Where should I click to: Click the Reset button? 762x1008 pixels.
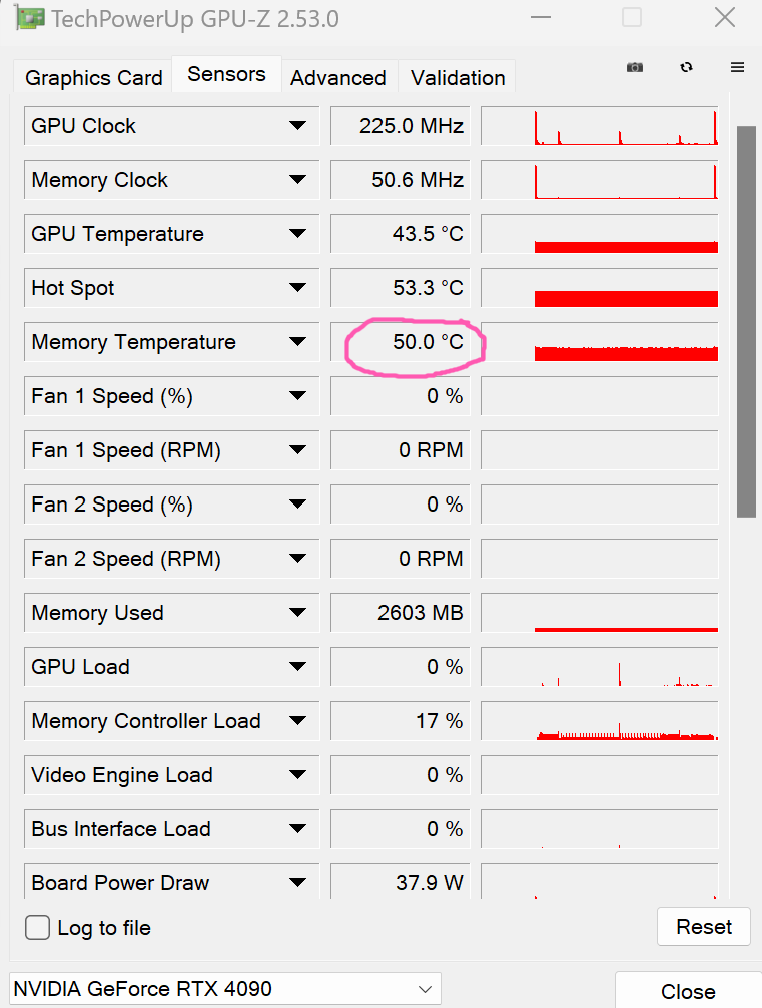coord(703,926)
